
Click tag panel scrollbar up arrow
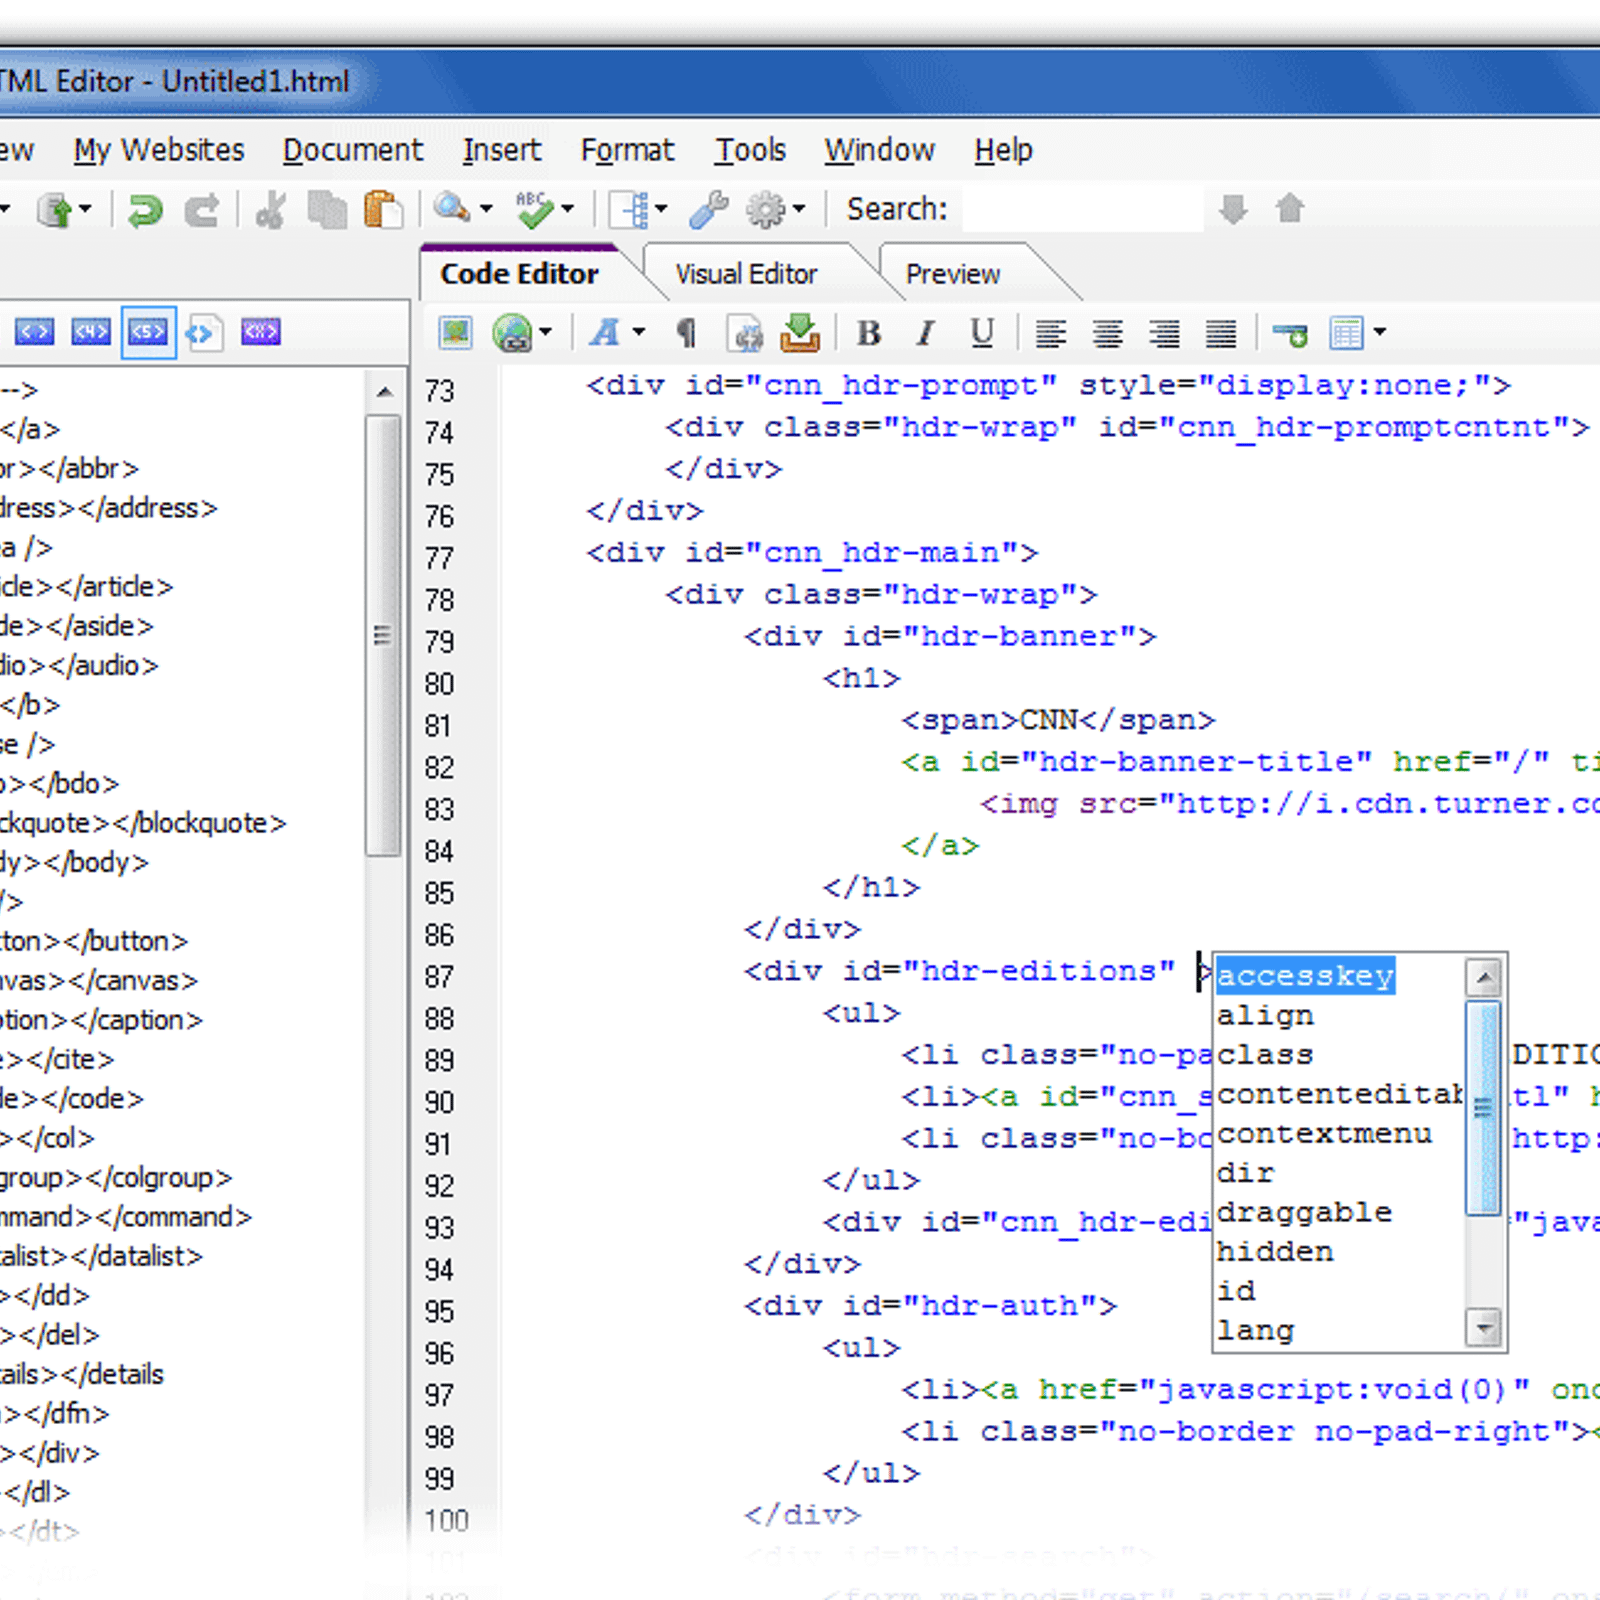point(384,391)
